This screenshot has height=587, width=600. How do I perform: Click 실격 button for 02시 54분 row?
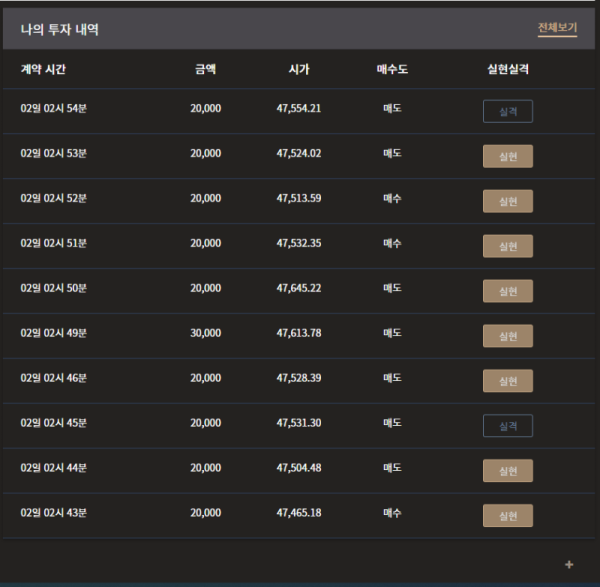508,111
